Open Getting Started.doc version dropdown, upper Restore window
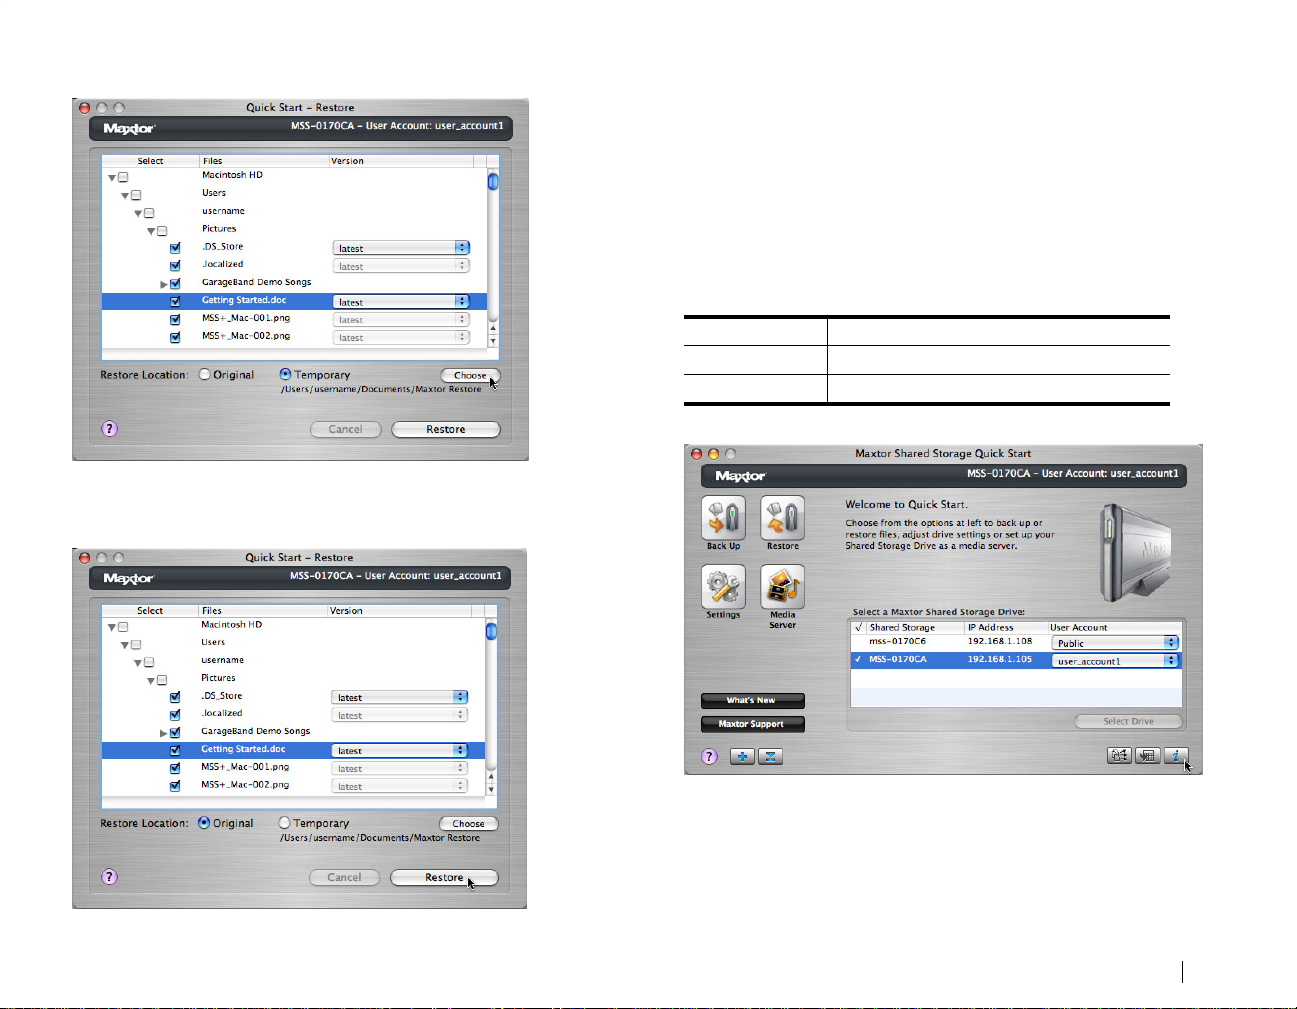The height and width of the screenshot is (1009, 1297). [x=401, y=302]
